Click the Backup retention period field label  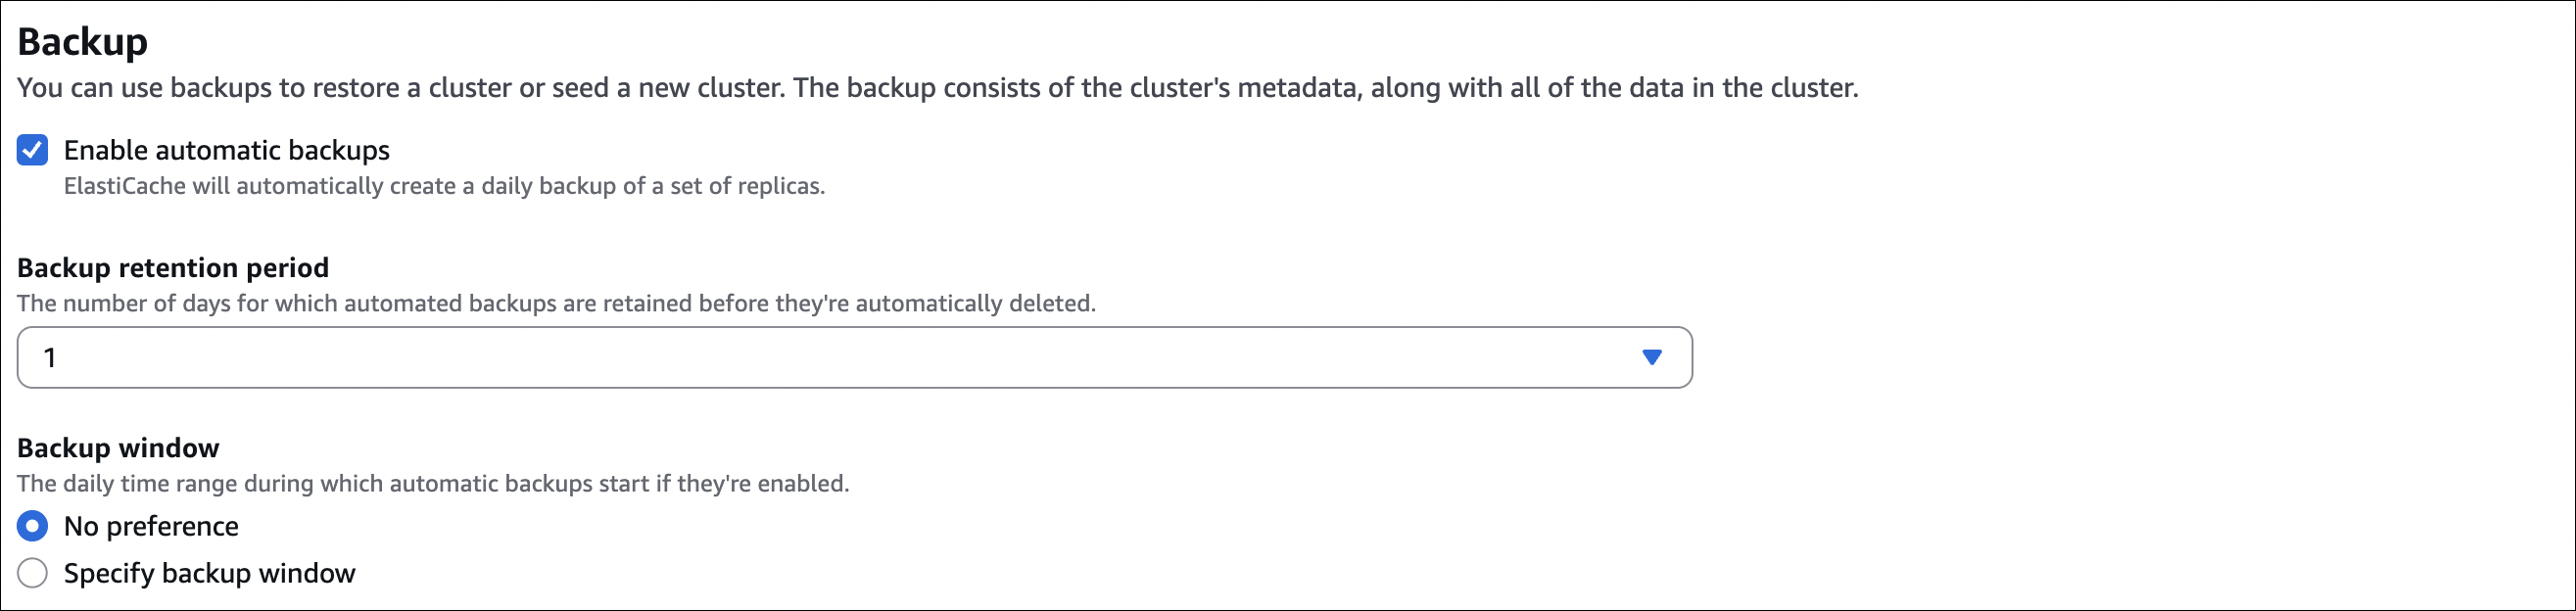173,267
